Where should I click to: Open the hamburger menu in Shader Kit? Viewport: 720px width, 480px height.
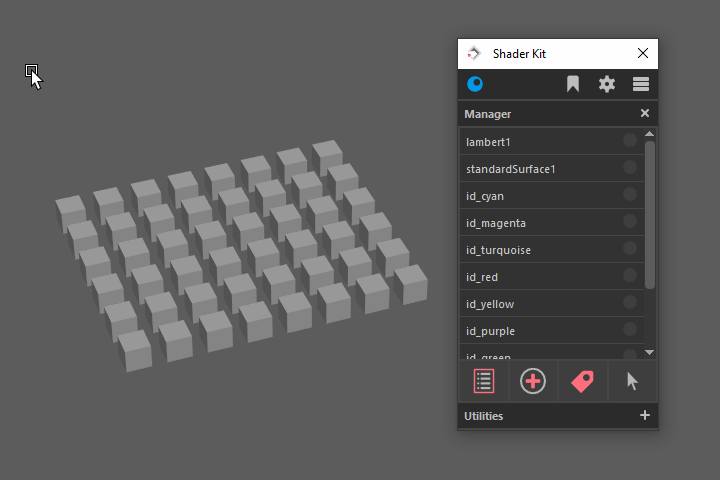tap(641, 84)
